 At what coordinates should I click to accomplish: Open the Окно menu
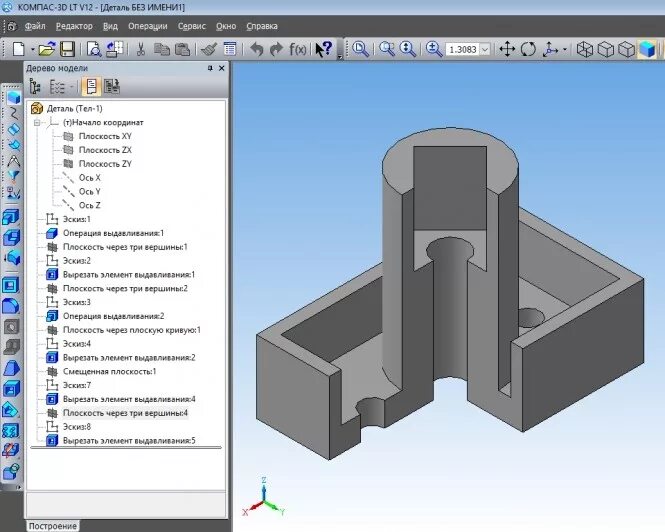pos(226,26)
